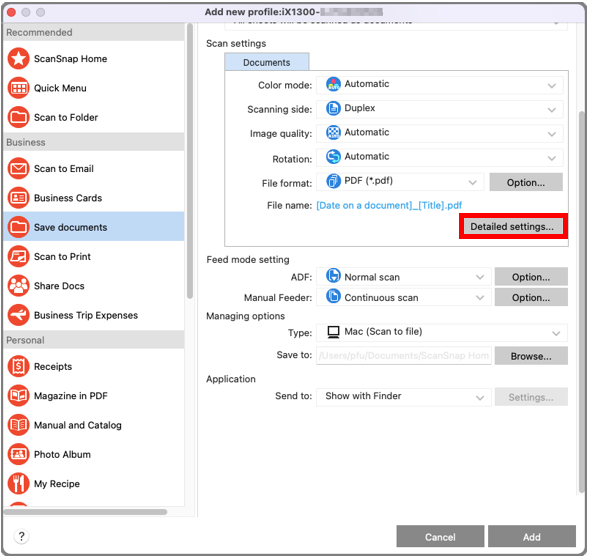Click the ADF Option button
The height and width of the screenshot is (558, 589).
pyautogui.click(x=531, y=277)
